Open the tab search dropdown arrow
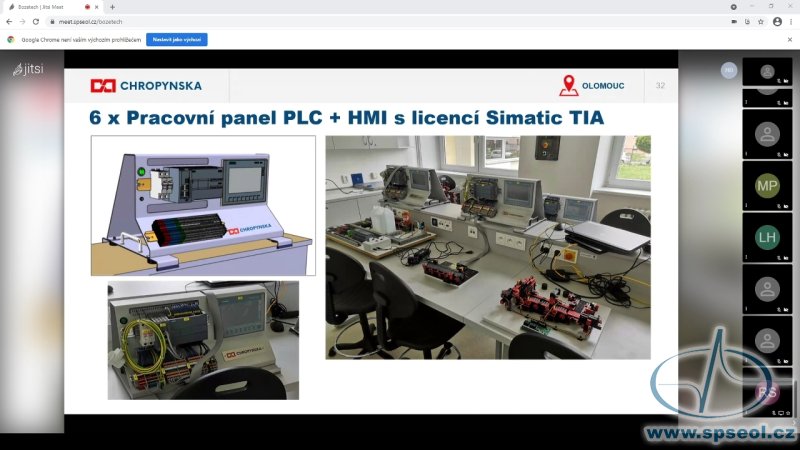800x450 pixels. click(x=734, y=7)
